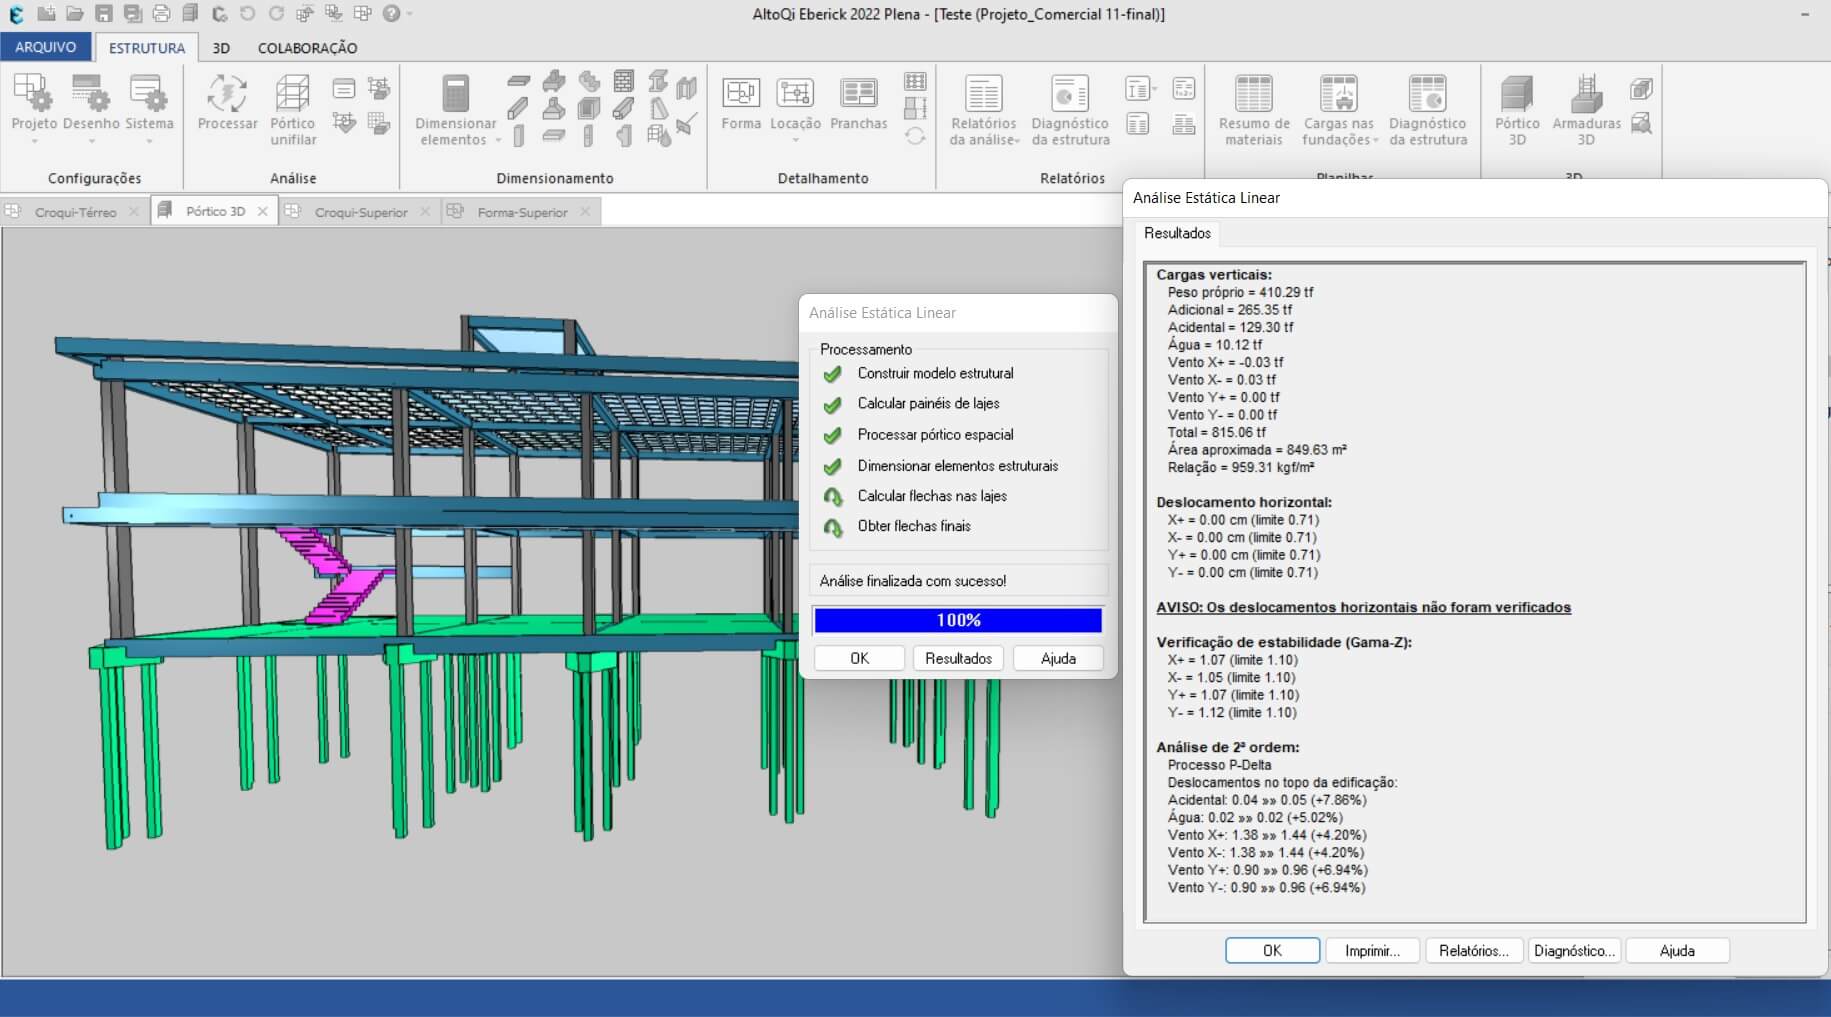Click Resultados button in processing dialog

point(958,658)
